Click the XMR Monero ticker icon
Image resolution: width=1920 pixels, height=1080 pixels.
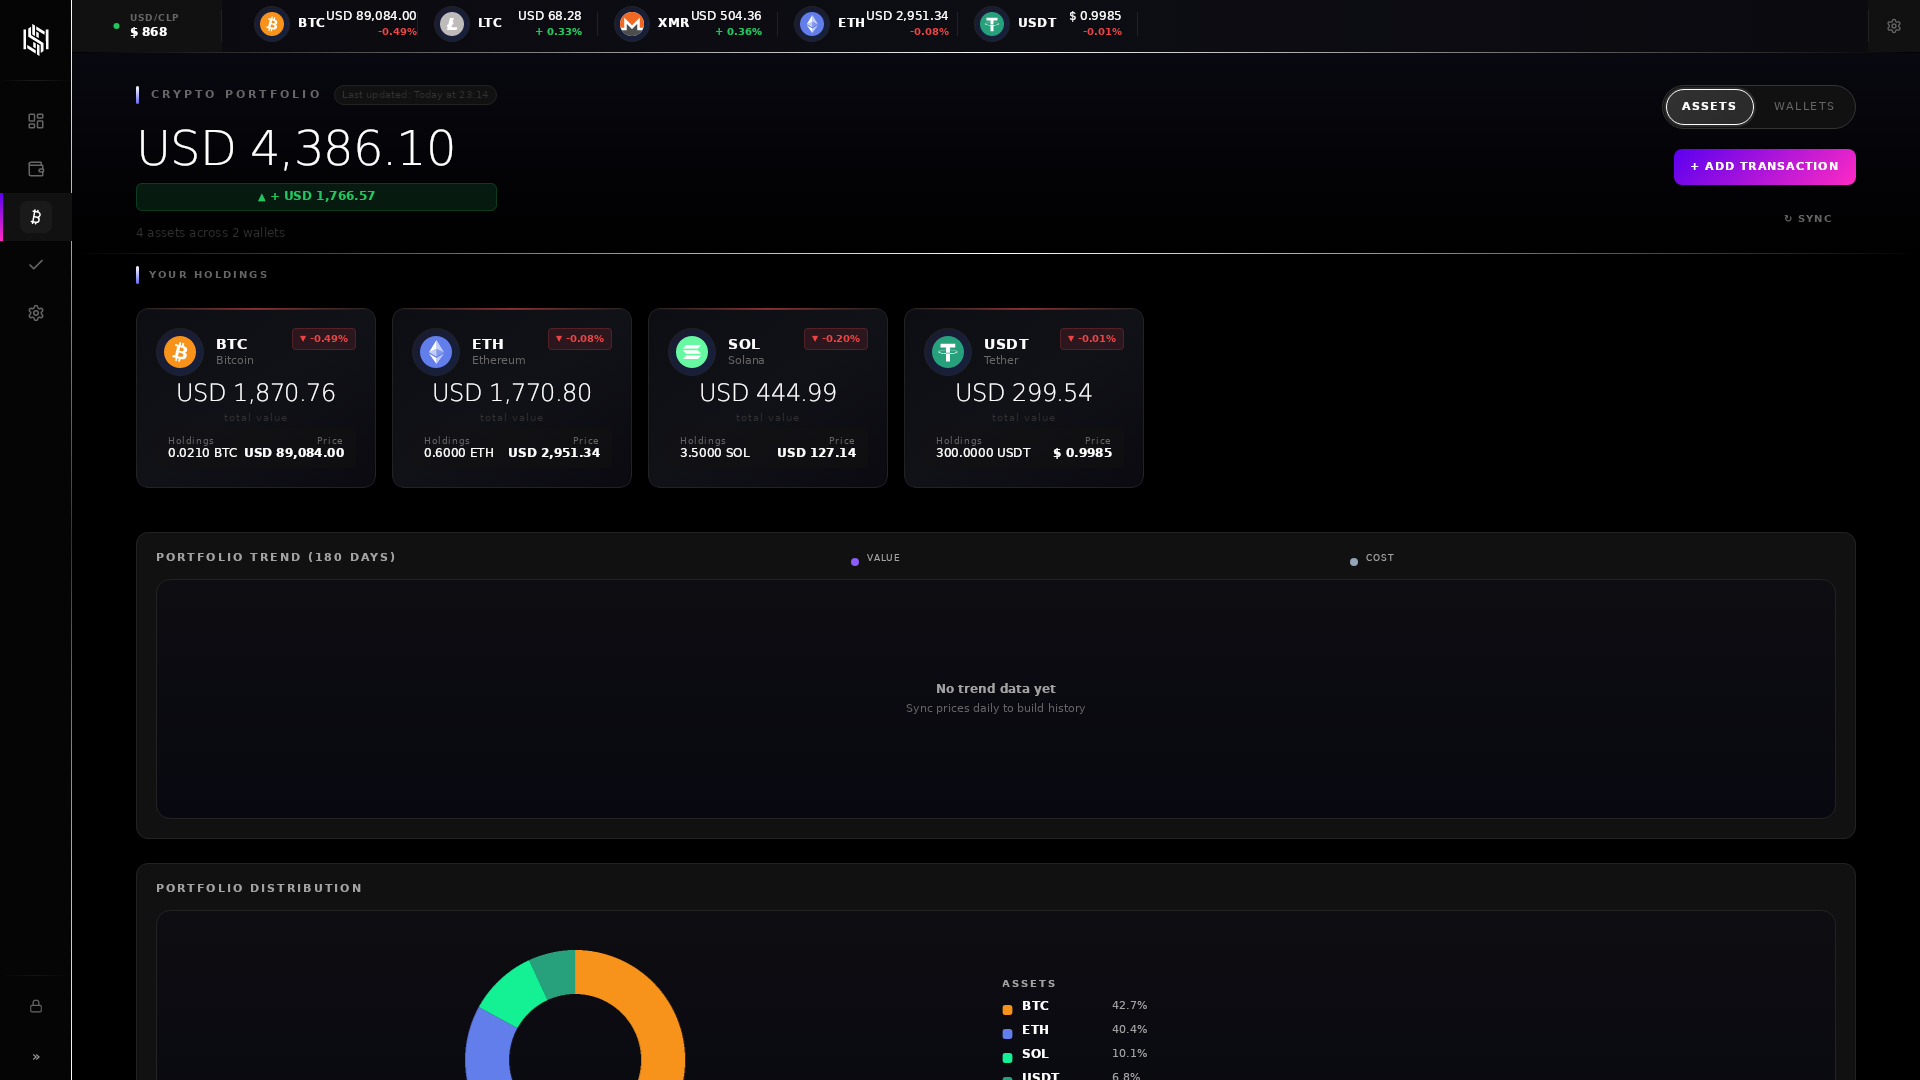click(x=632, y=23)
